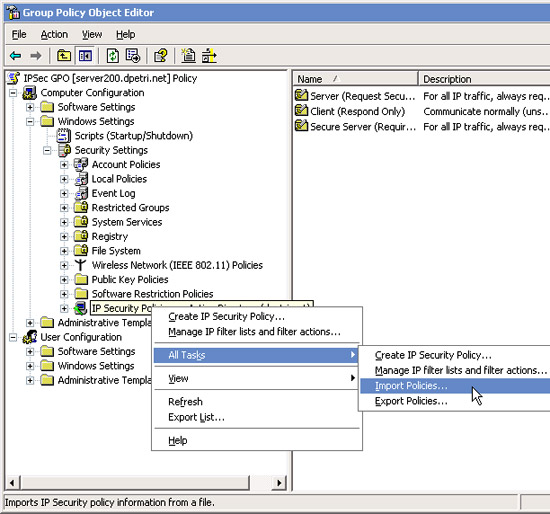Select the Client (Respond Only) row

[x=421, y=111]
